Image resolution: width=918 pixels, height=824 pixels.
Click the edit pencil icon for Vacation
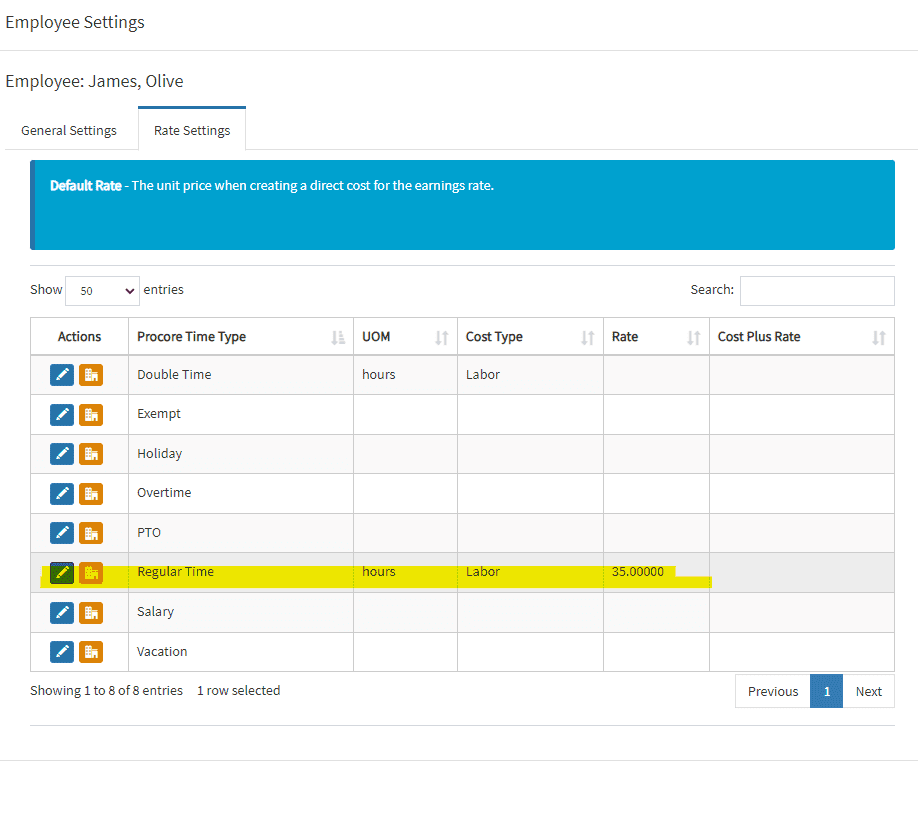(x=62, y=652)
